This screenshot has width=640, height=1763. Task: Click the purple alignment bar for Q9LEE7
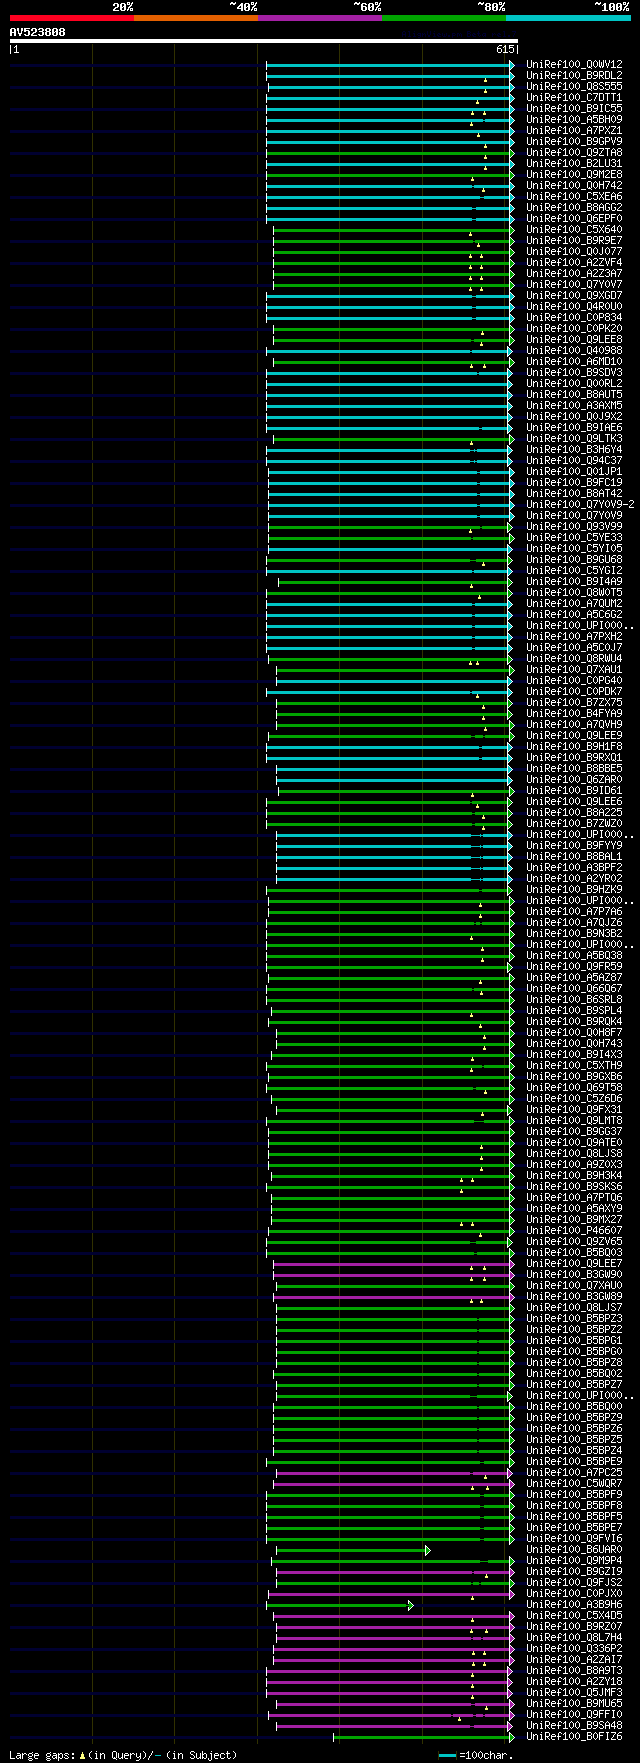[394, 1264]
